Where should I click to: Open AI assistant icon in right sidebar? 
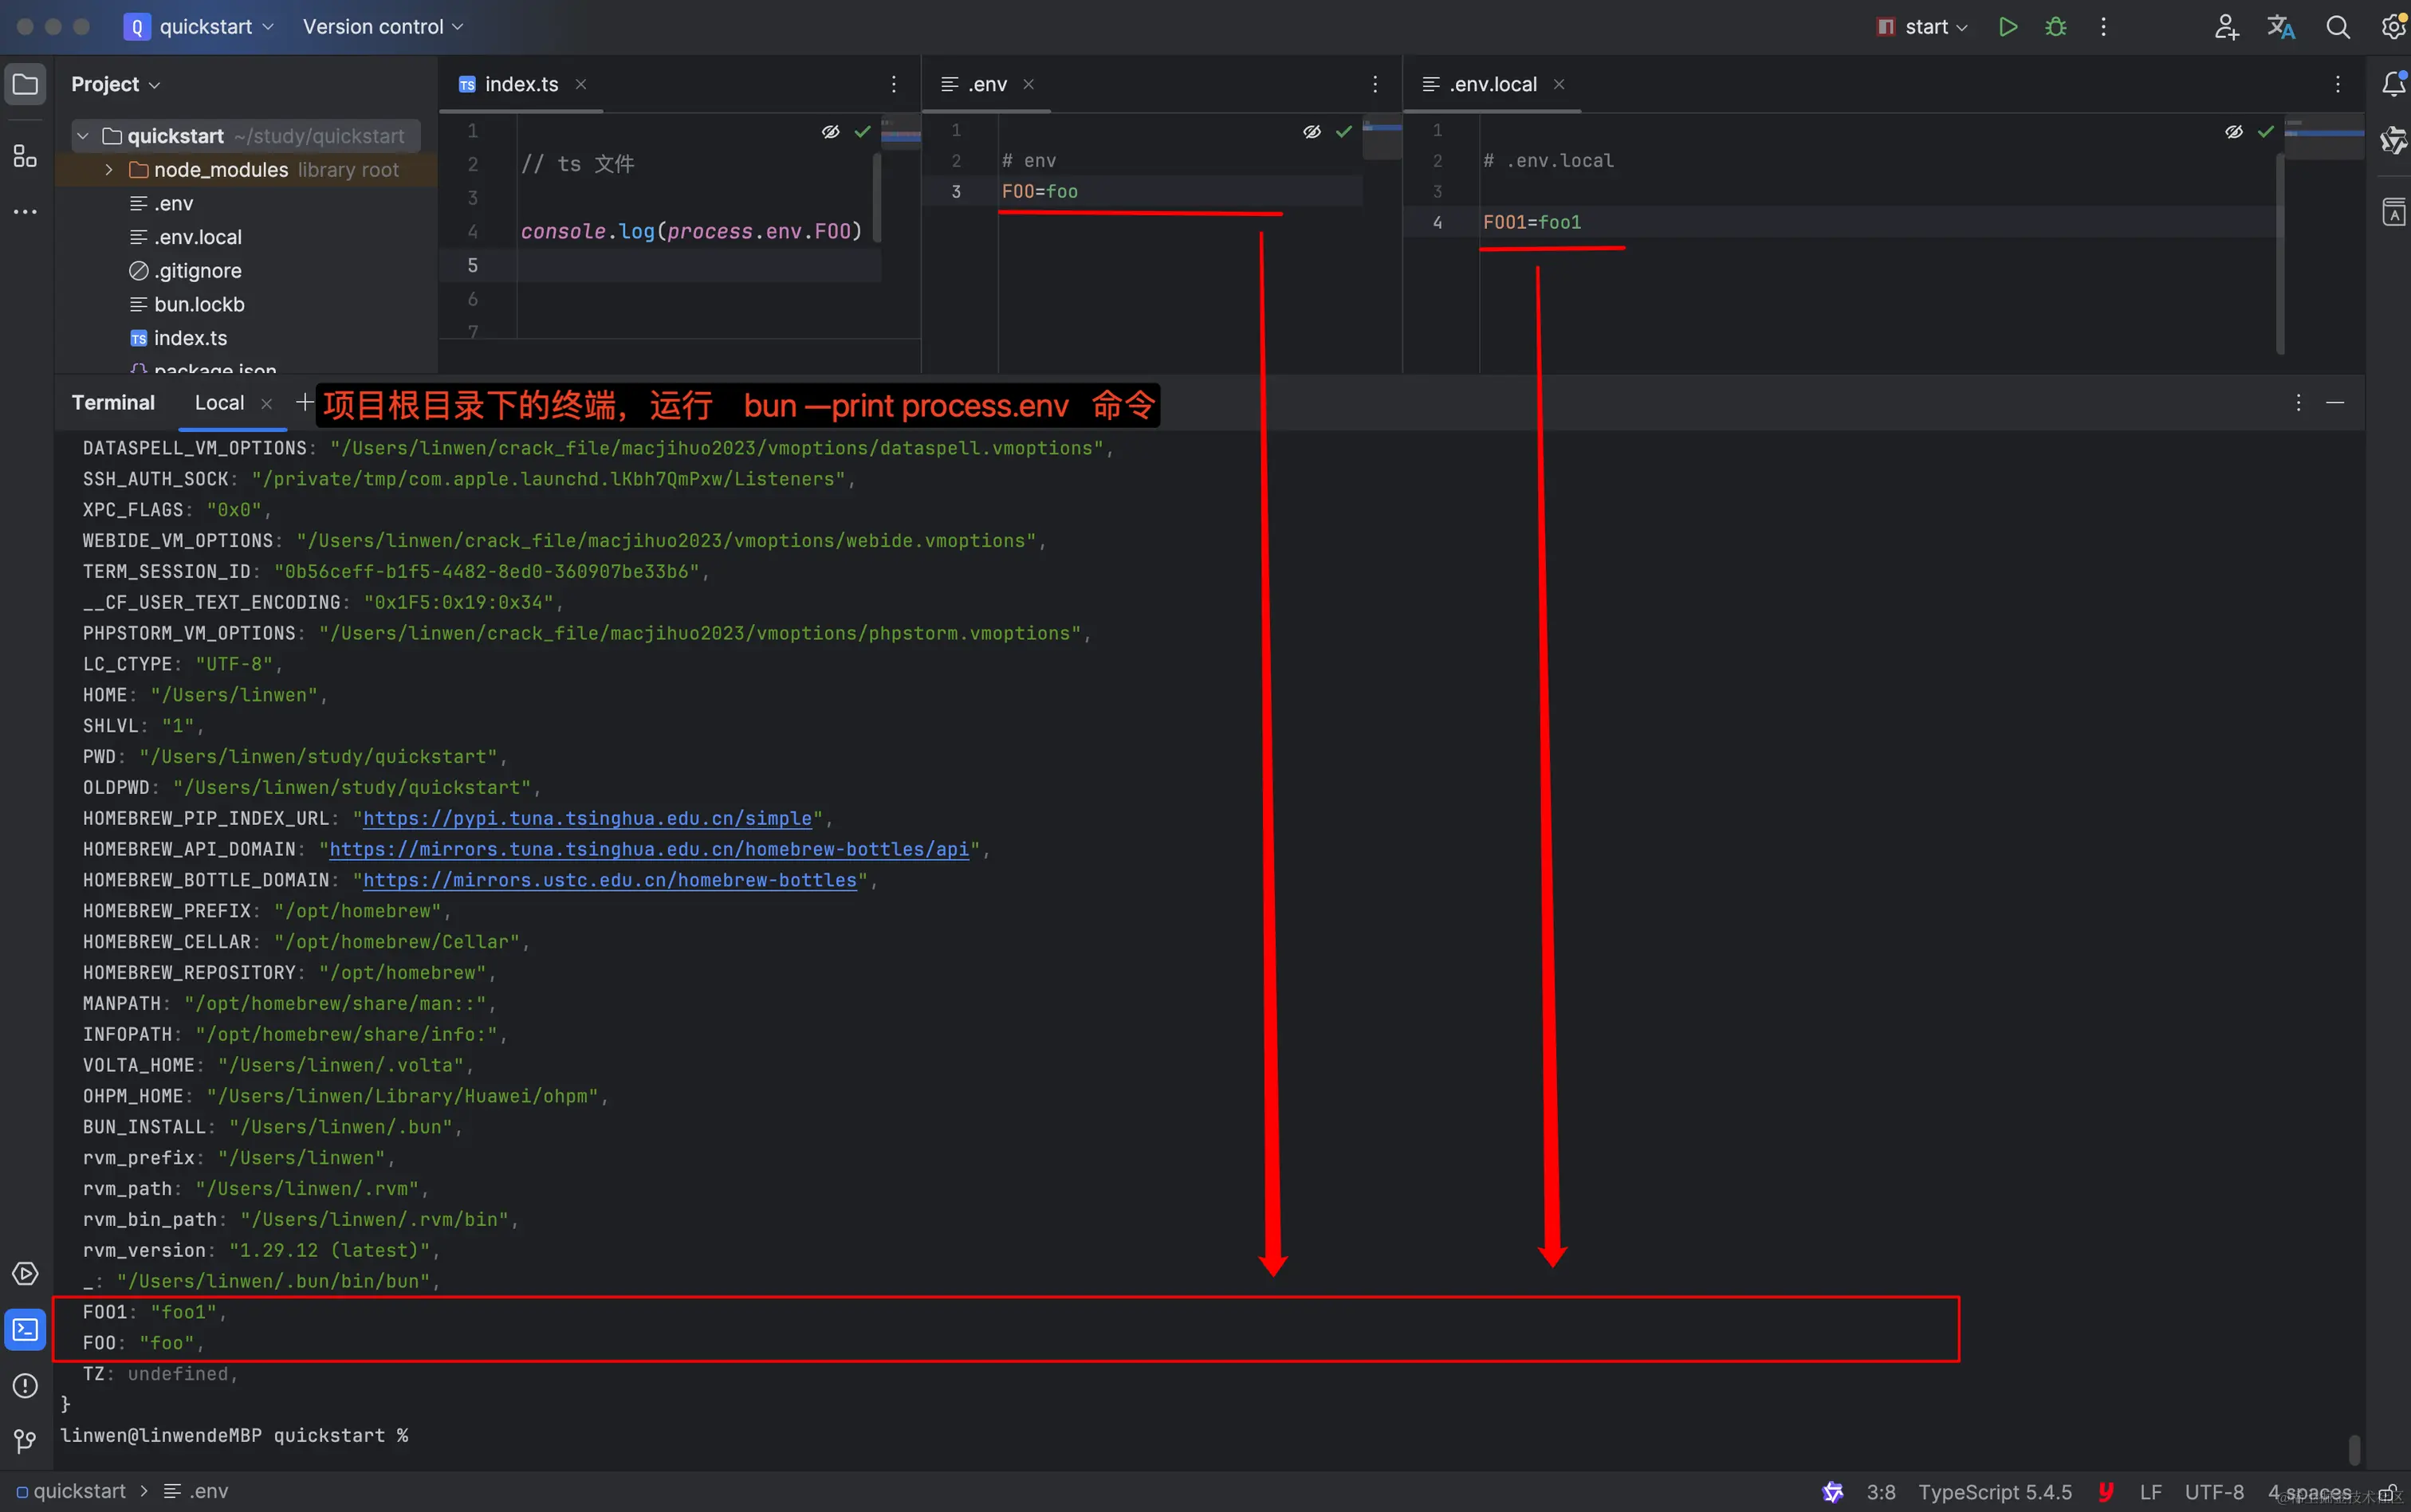tap(2393, 140)
